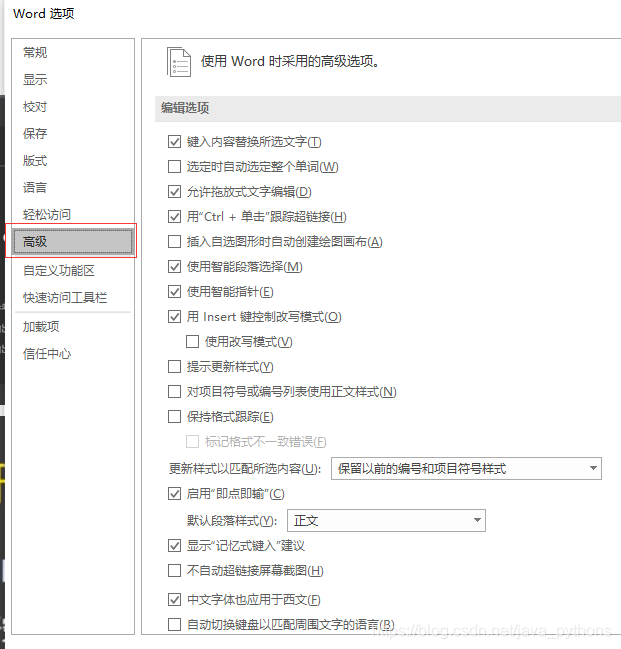Switch to 版式 settings
The height and width of the screenshot is (649, 621).
point(35,161)
